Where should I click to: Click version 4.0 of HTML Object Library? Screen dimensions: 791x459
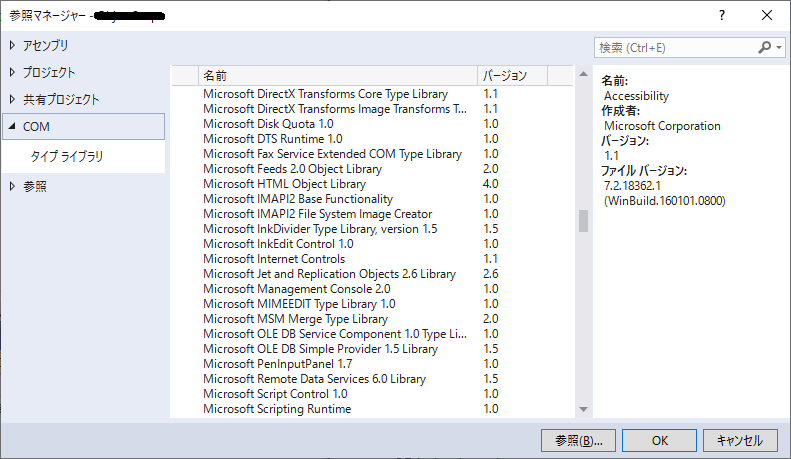click(x=490, y=184)
